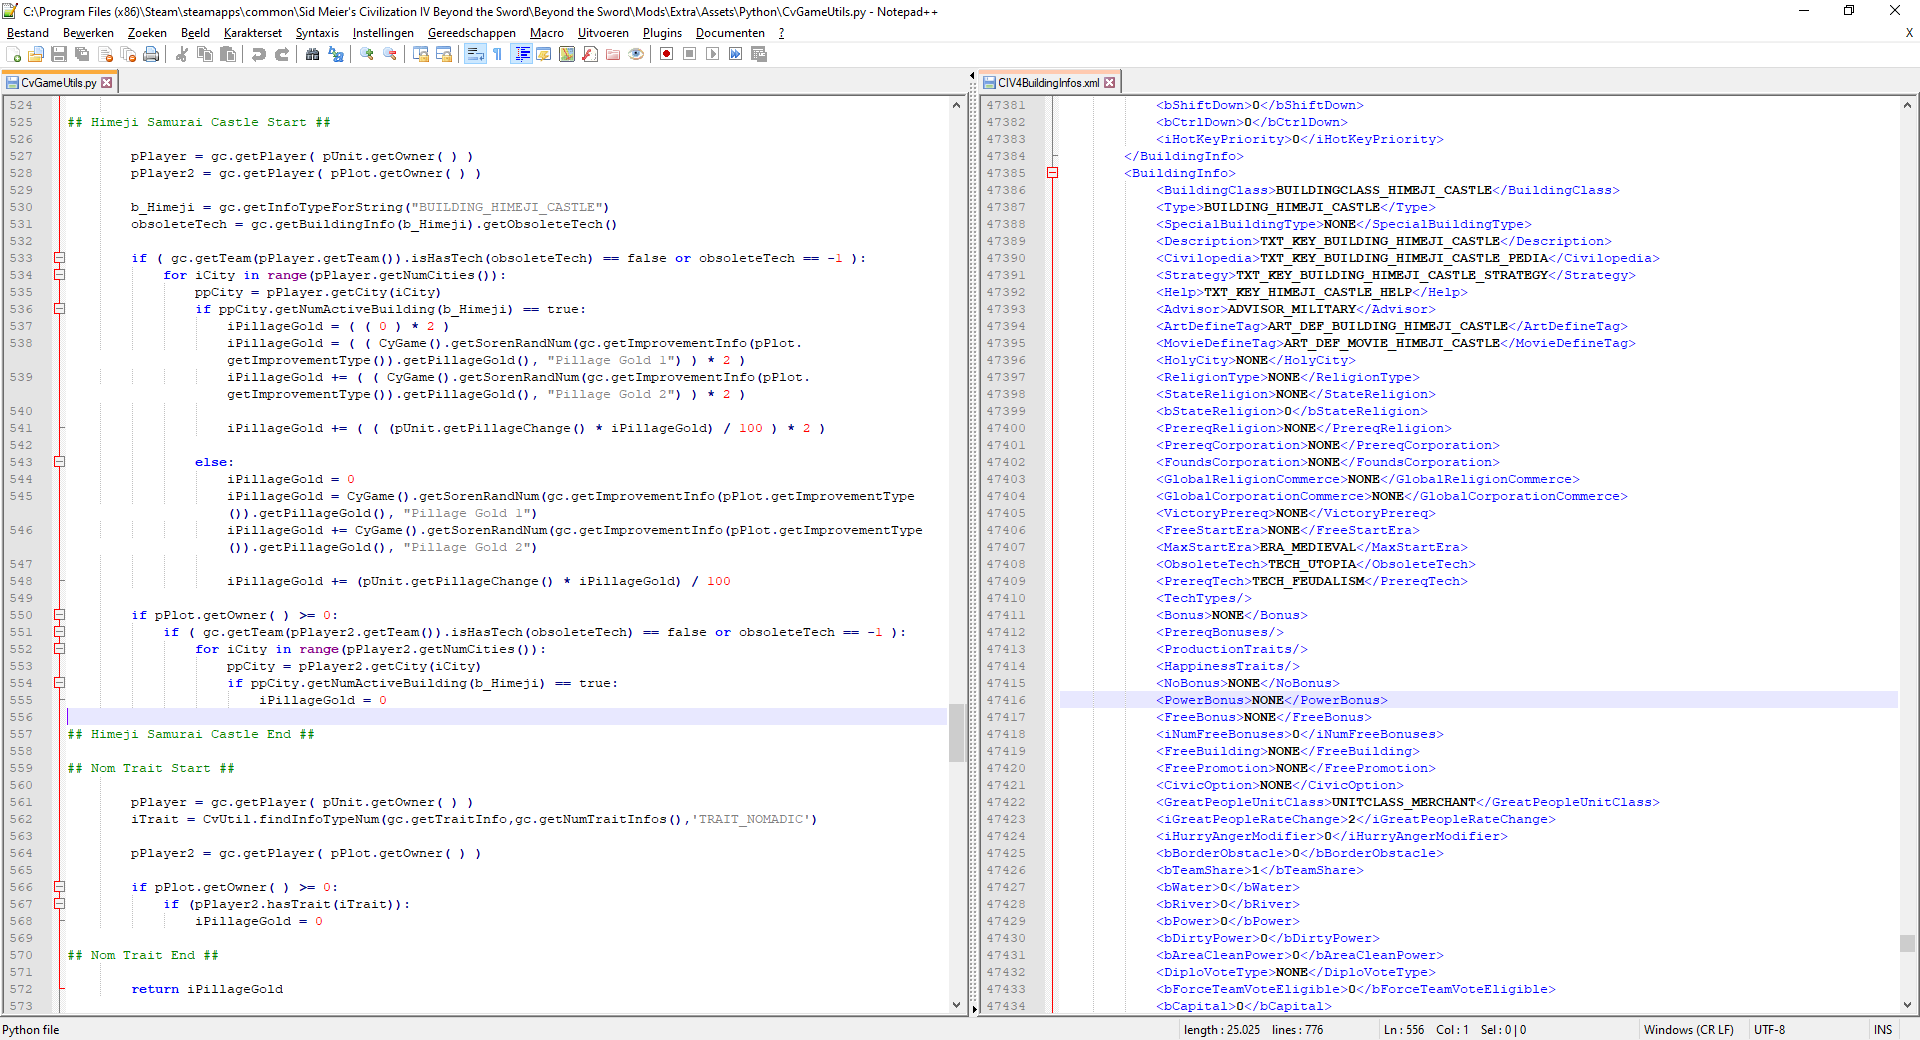This screenshot has width=1920, height=1040.
Task: Start macro recording with the red record icon
Action: tap(666, 54)
